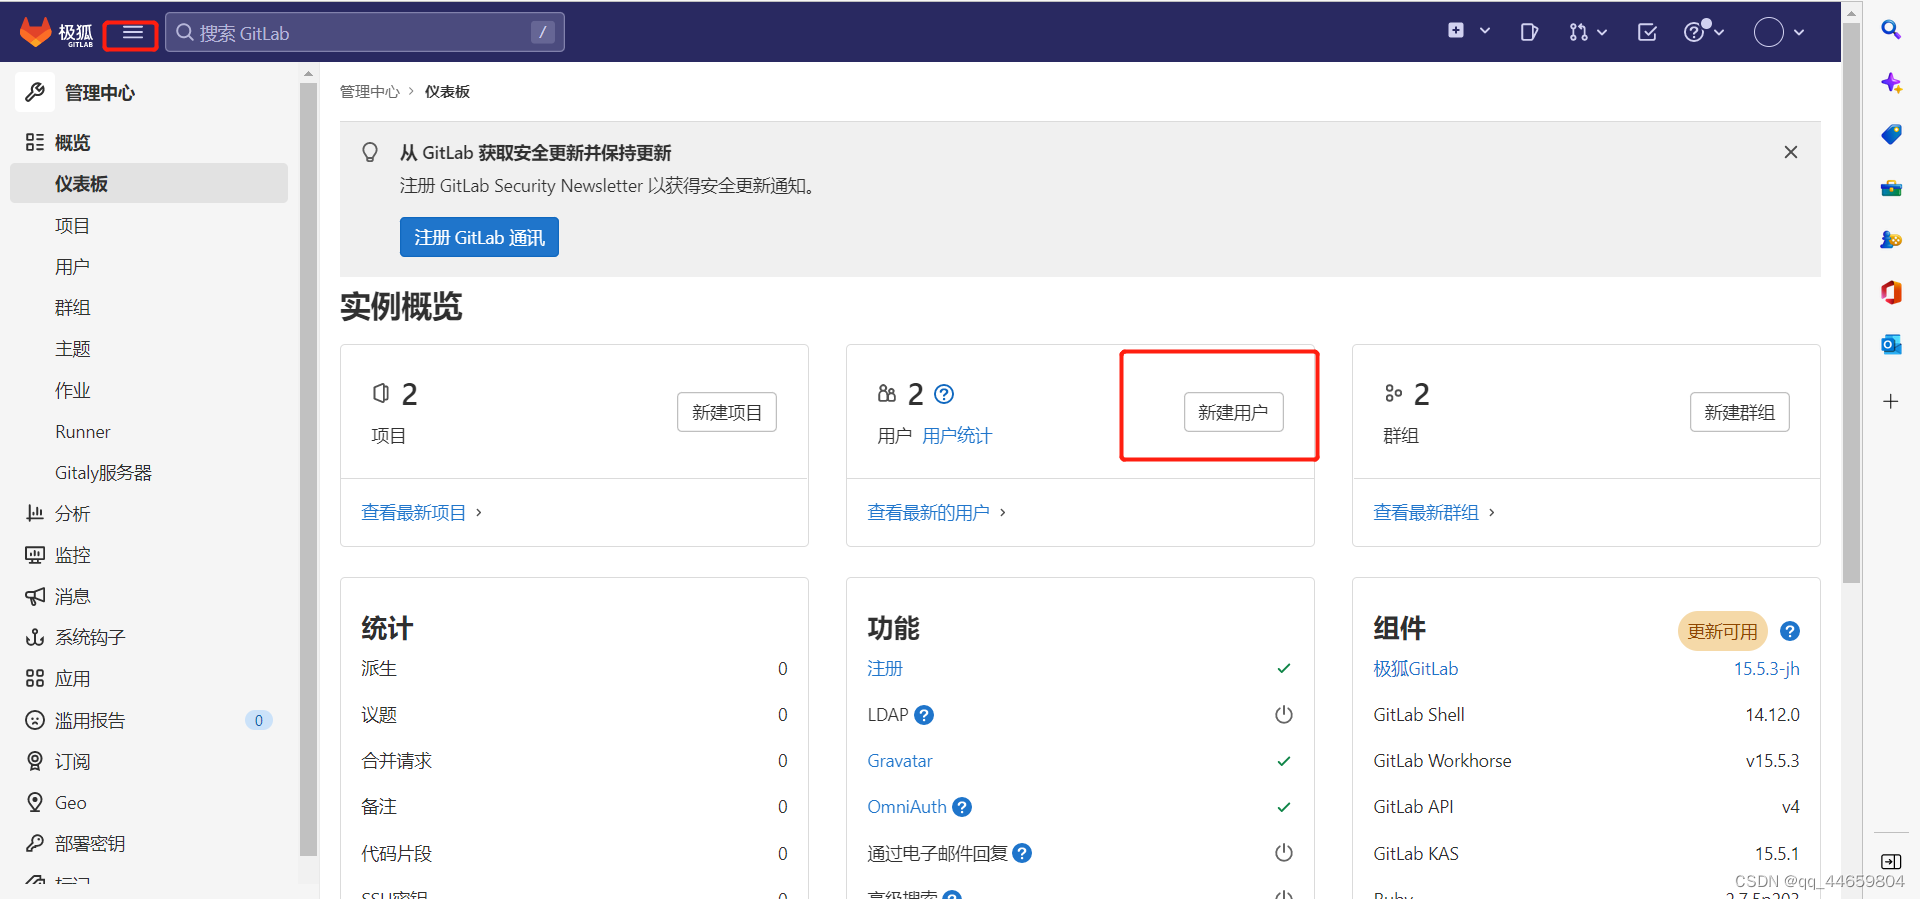Click the 新建用户 button

(x=1233, y=412)
